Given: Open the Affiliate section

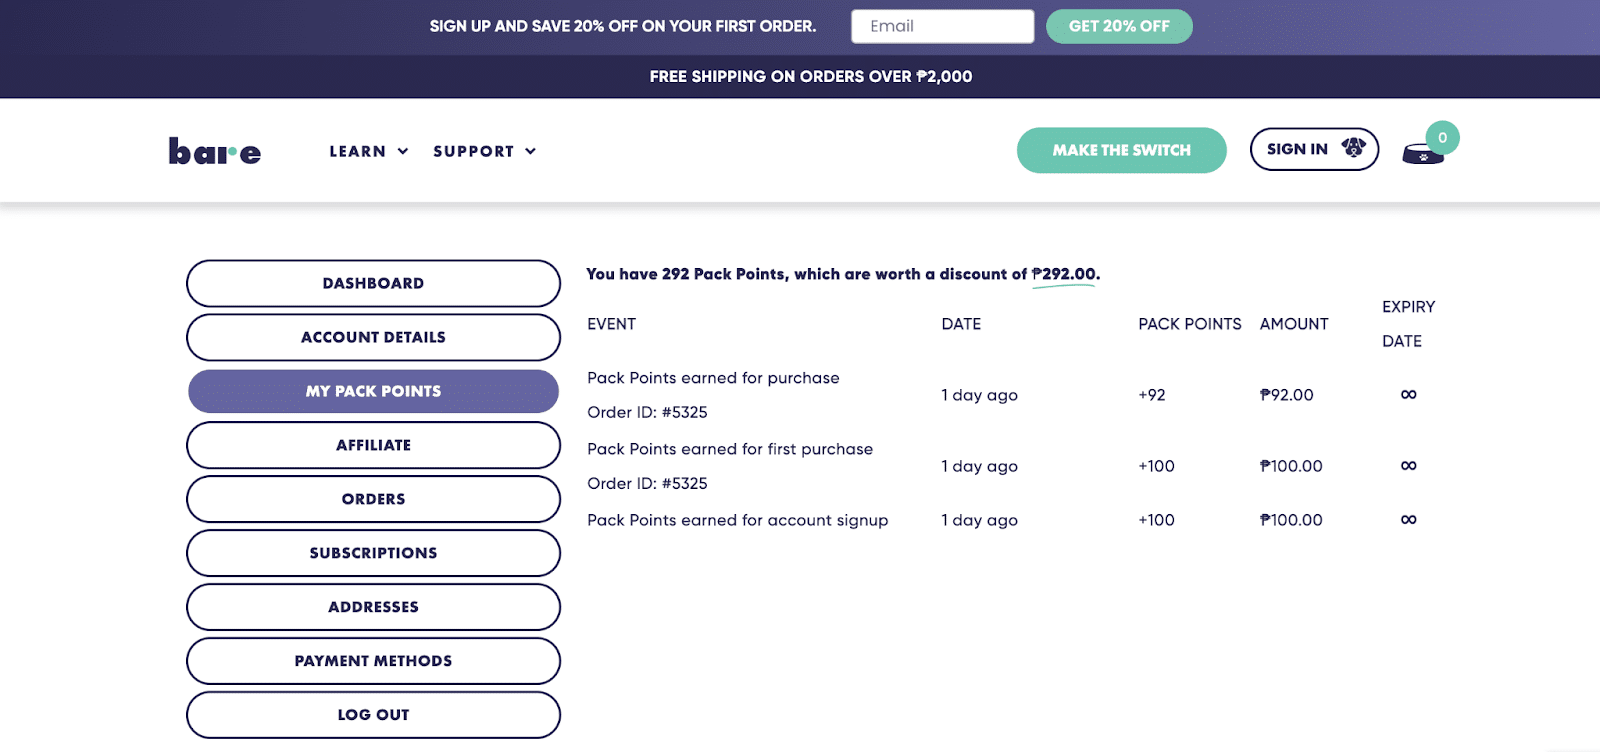Looking at the screenshot, I should (x=373, y=445).
